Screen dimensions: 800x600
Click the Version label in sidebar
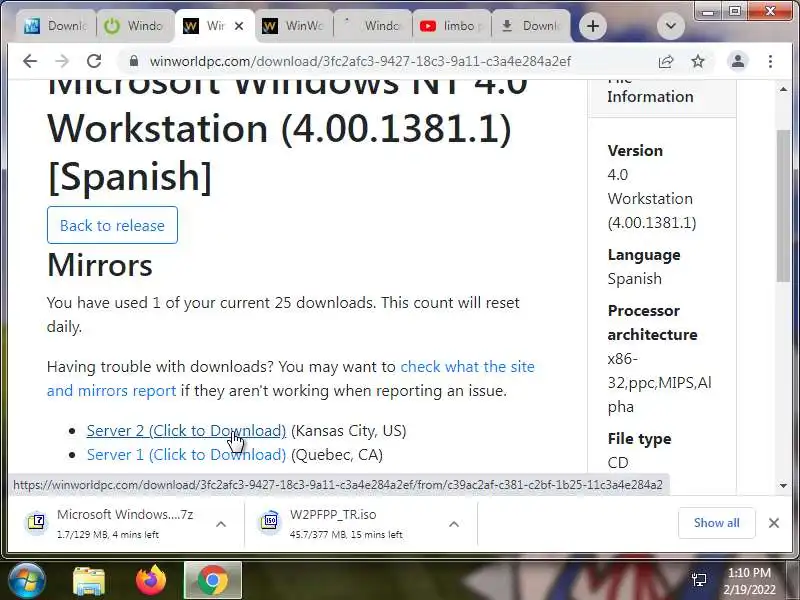tap(635, 151)
